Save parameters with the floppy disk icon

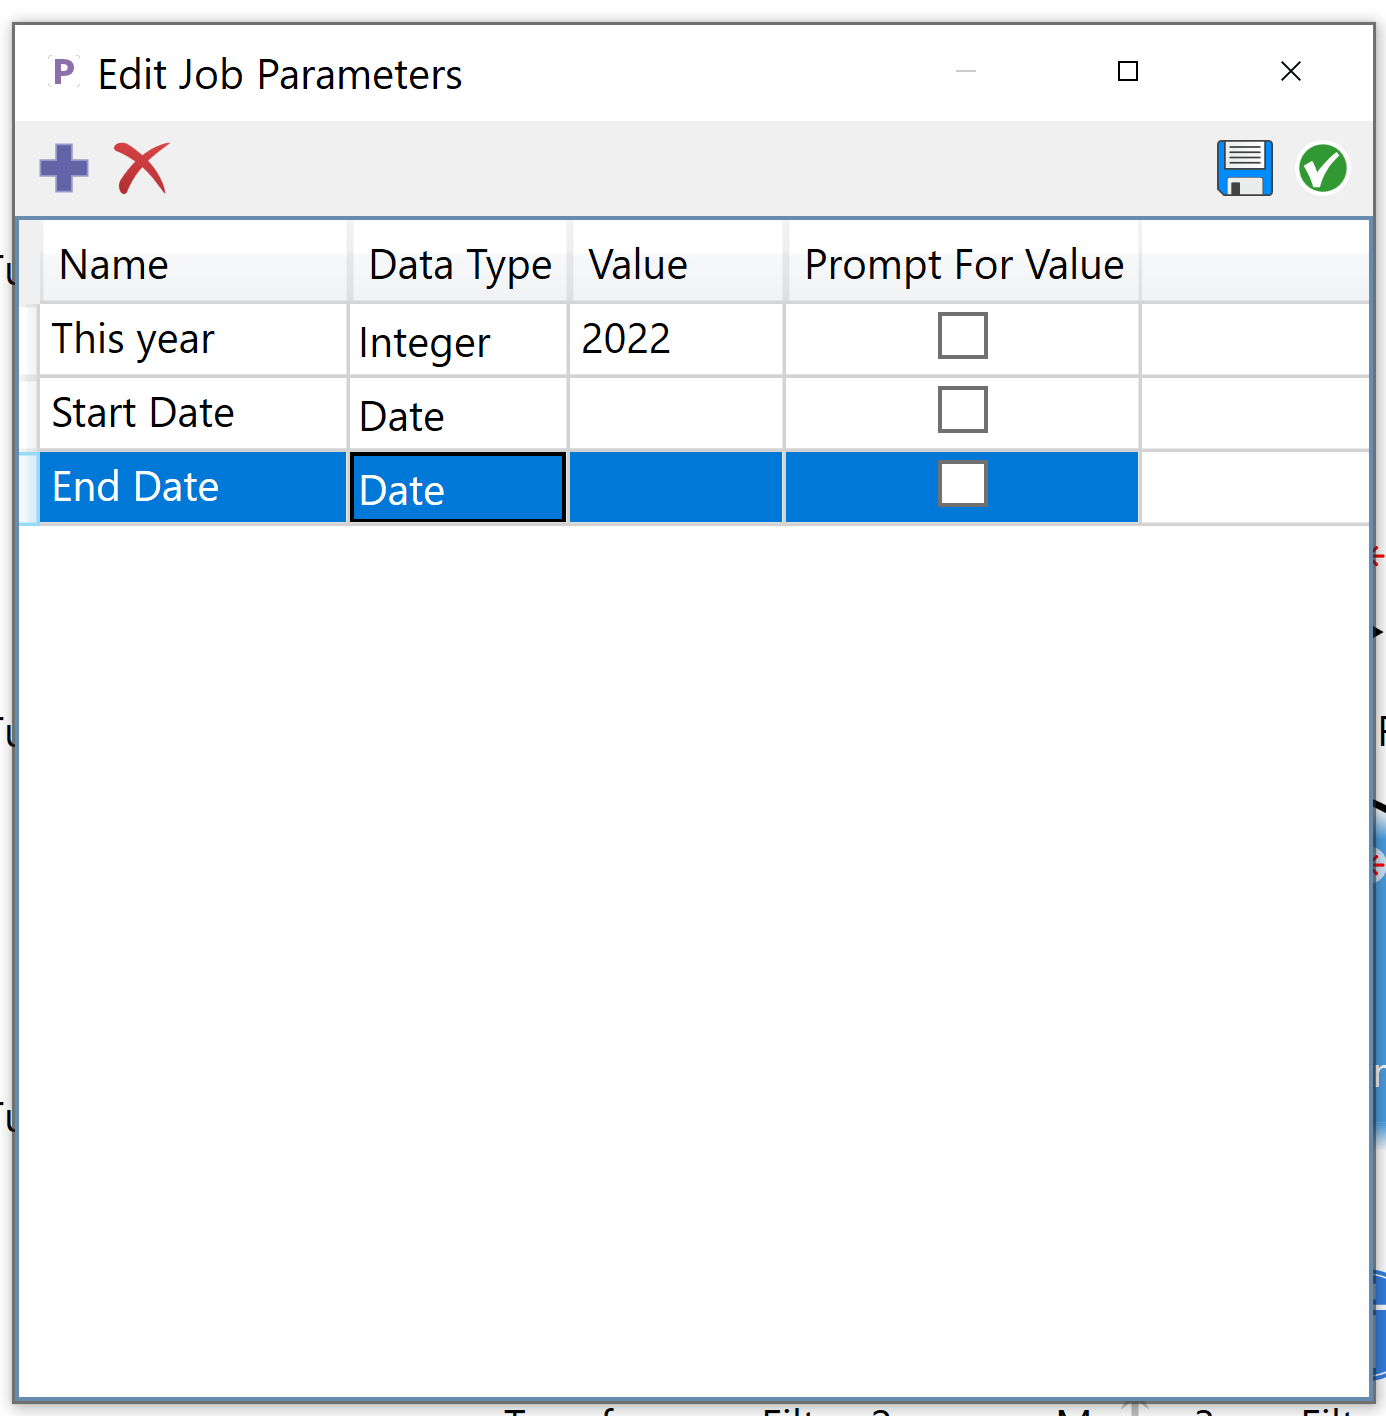pos(1245,168)
